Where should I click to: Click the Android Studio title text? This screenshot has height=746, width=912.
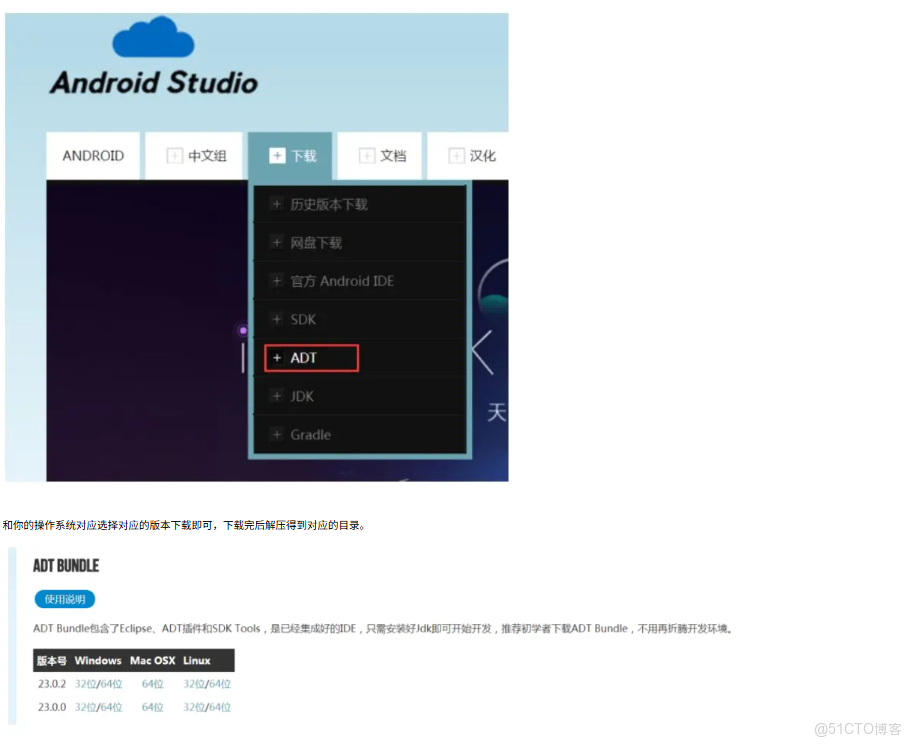pos(154,82)
